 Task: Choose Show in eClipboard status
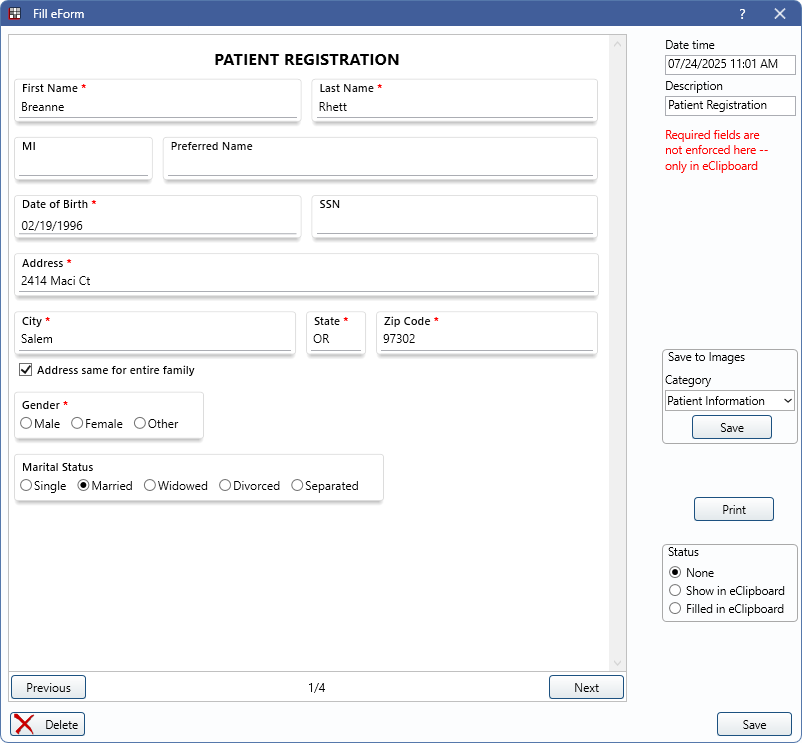[675, 591]
